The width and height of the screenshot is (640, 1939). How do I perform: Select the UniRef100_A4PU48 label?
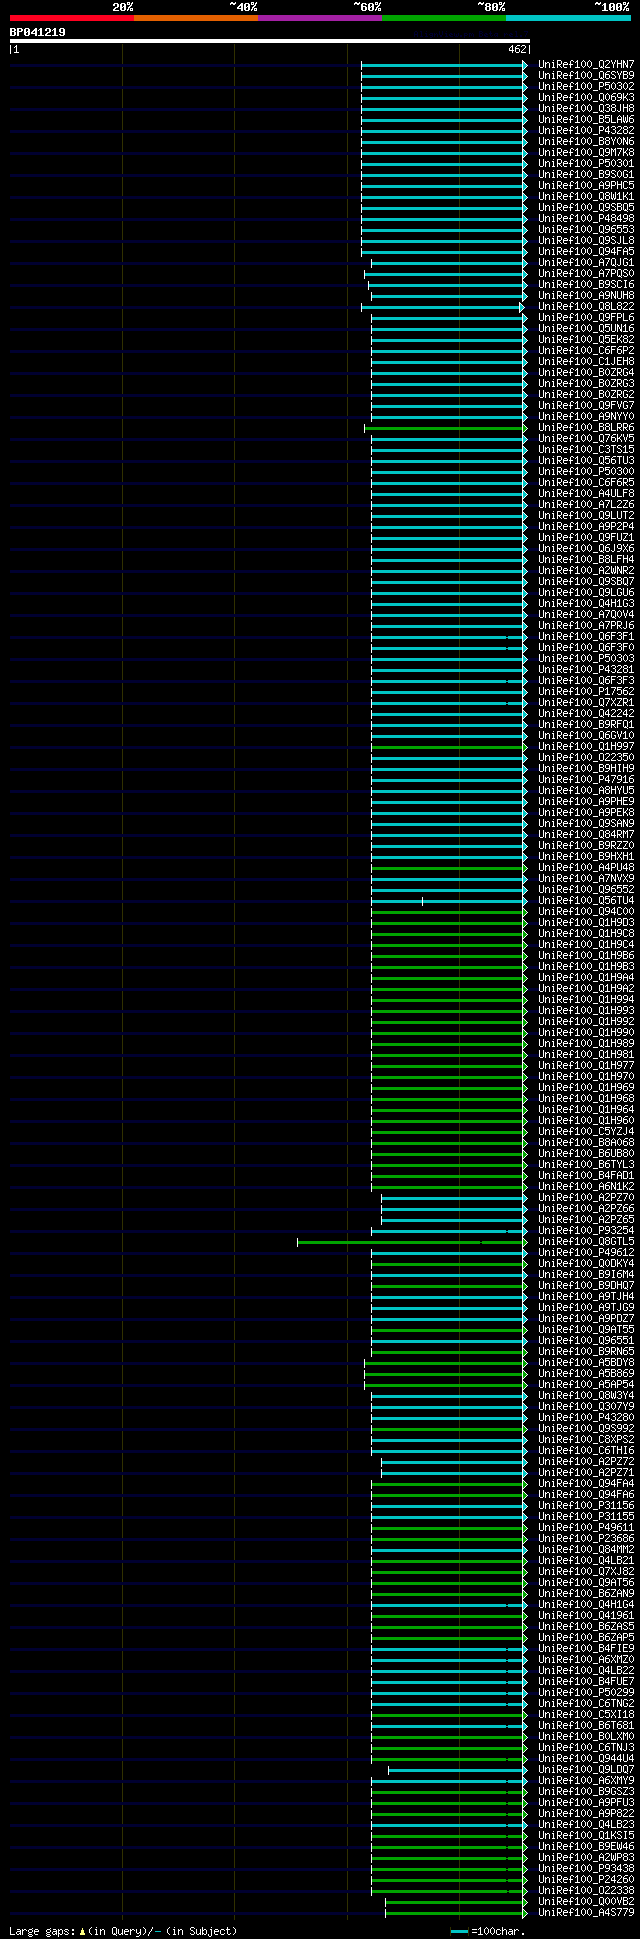586,867
